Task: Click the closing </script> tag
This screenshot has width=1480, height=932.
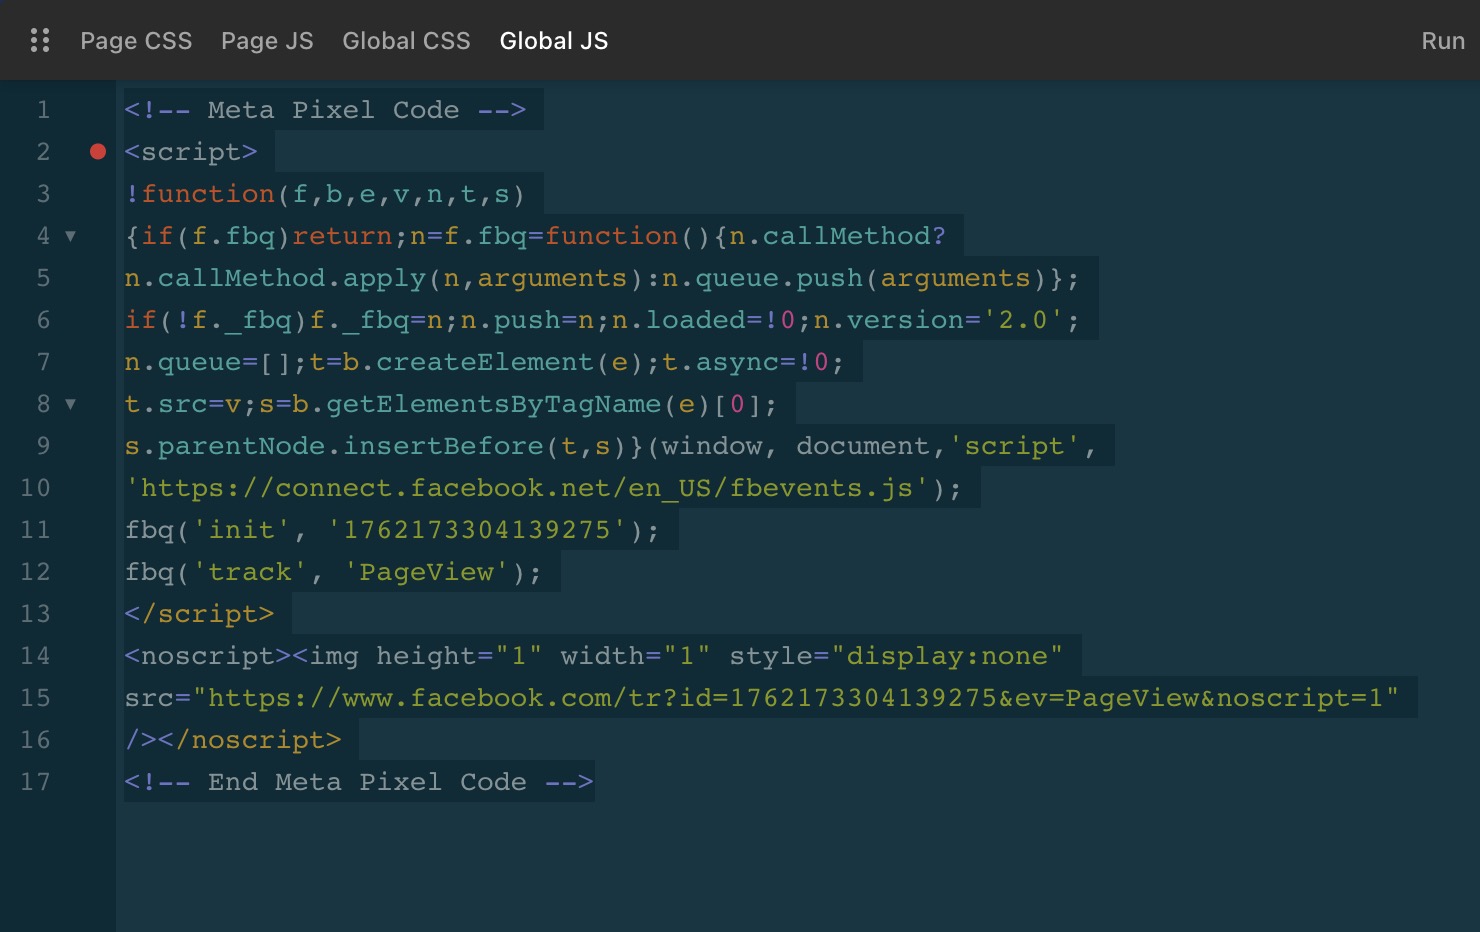Action: coord(199,614)
